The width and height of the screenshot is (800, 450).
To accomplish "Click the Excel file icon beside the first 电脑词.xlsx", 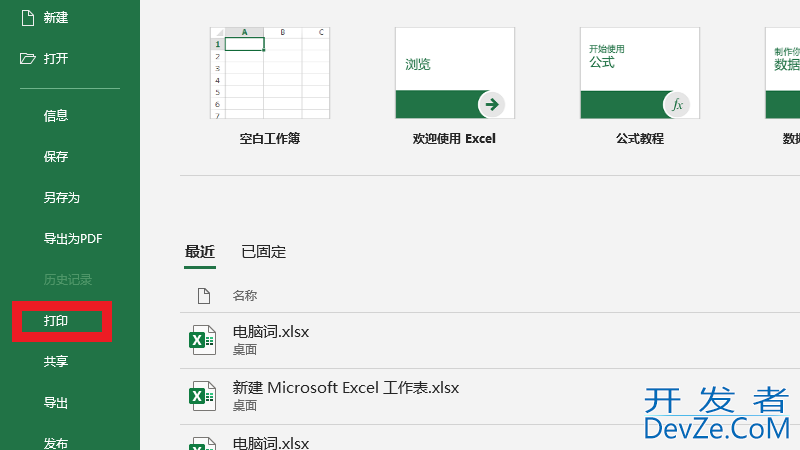I will click(202, 340).
